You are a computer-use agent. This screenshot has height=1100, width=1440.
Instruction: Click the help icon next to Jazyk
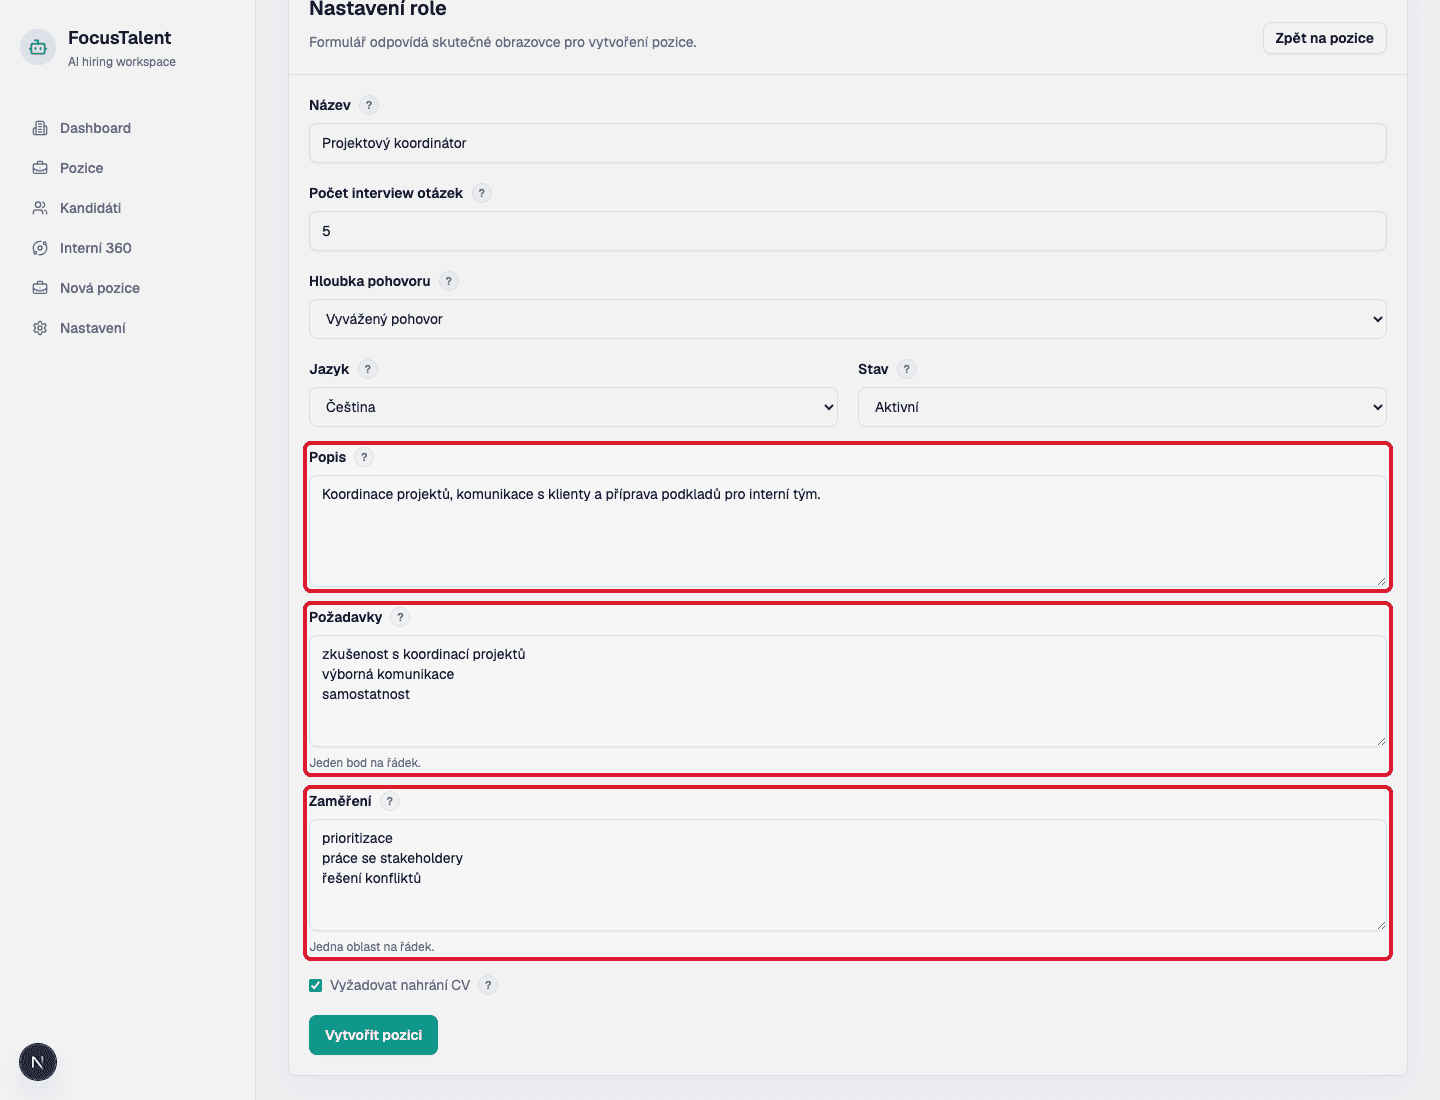[x=368, y=369]
